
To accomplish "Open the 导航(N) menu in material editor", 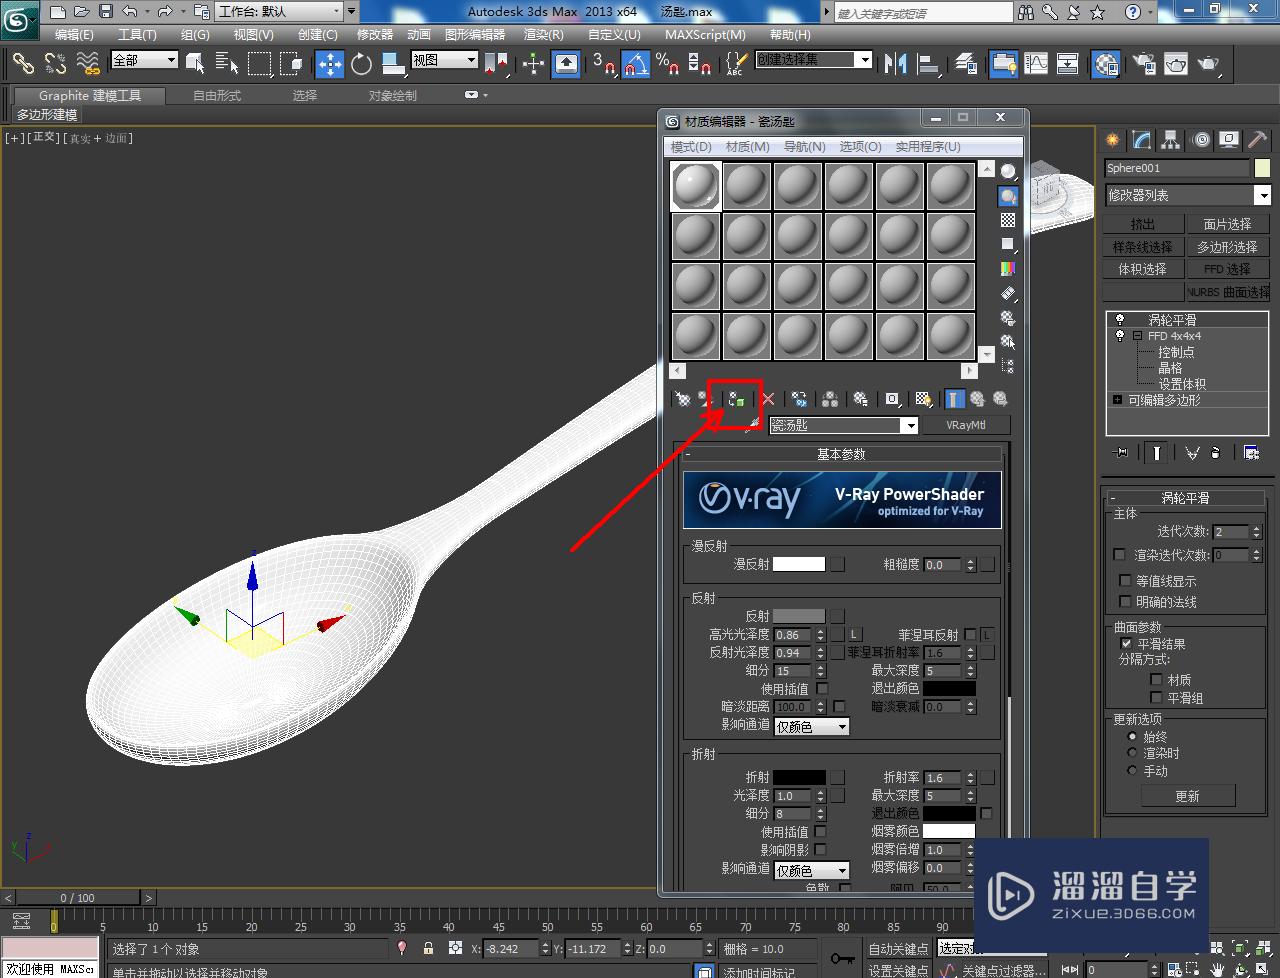I will click(804, 146).
